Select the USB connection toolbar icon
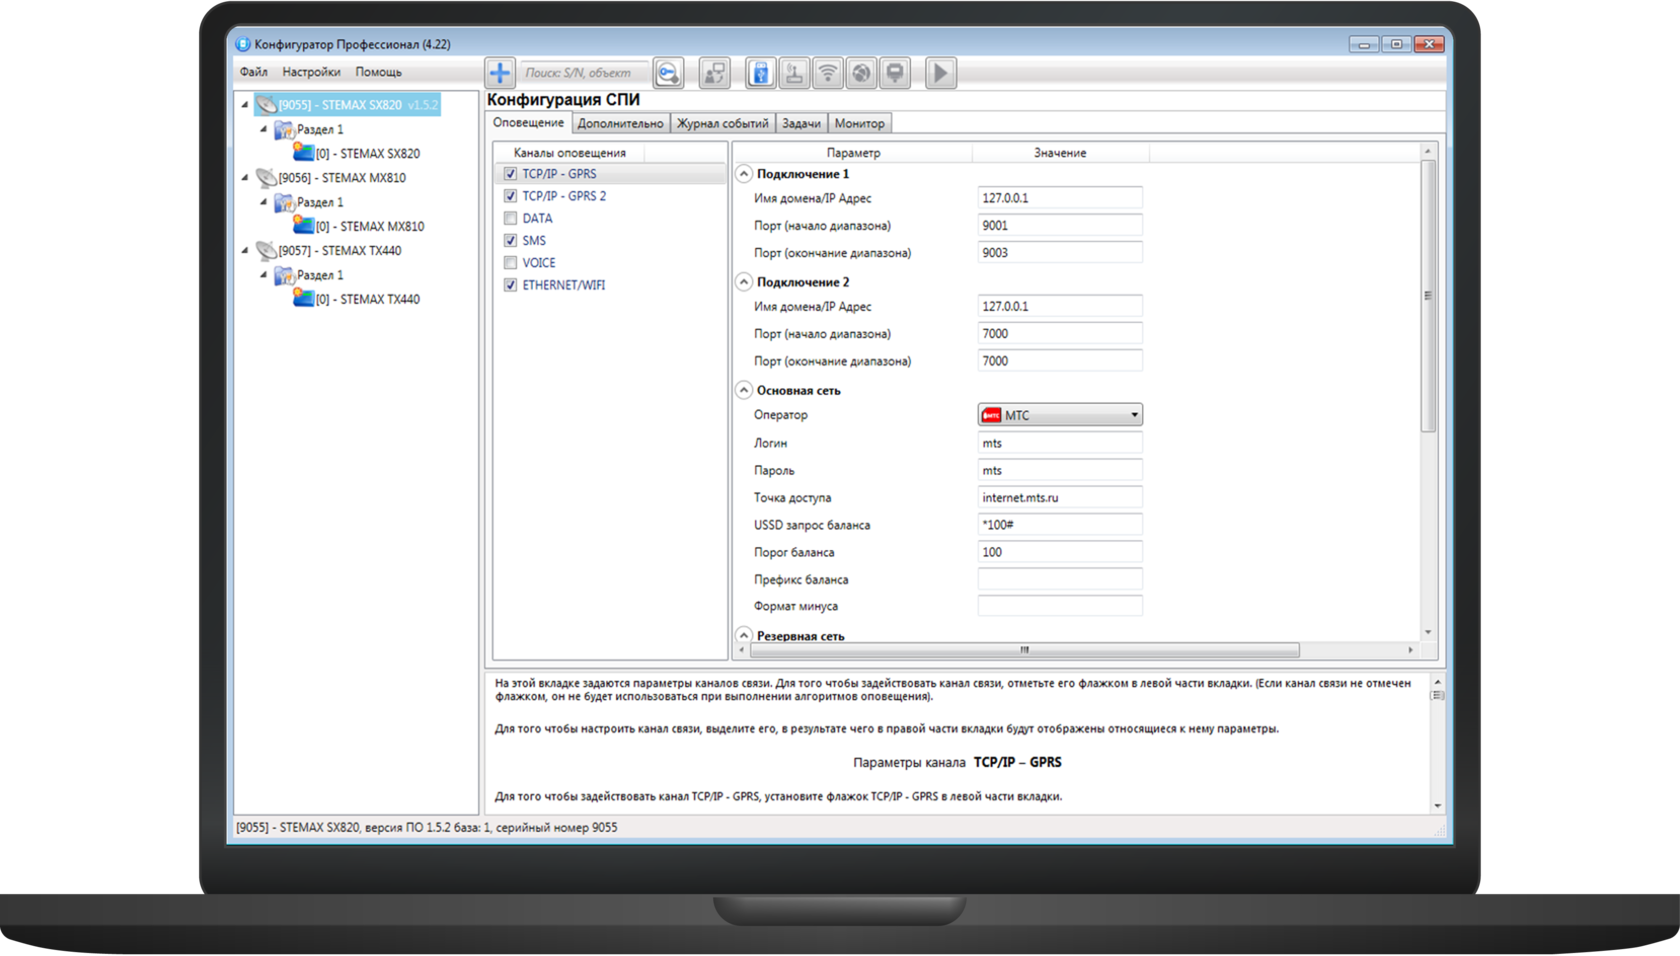Image resolution: width=1680 pixels, height=956 pixels. [760, 73]
